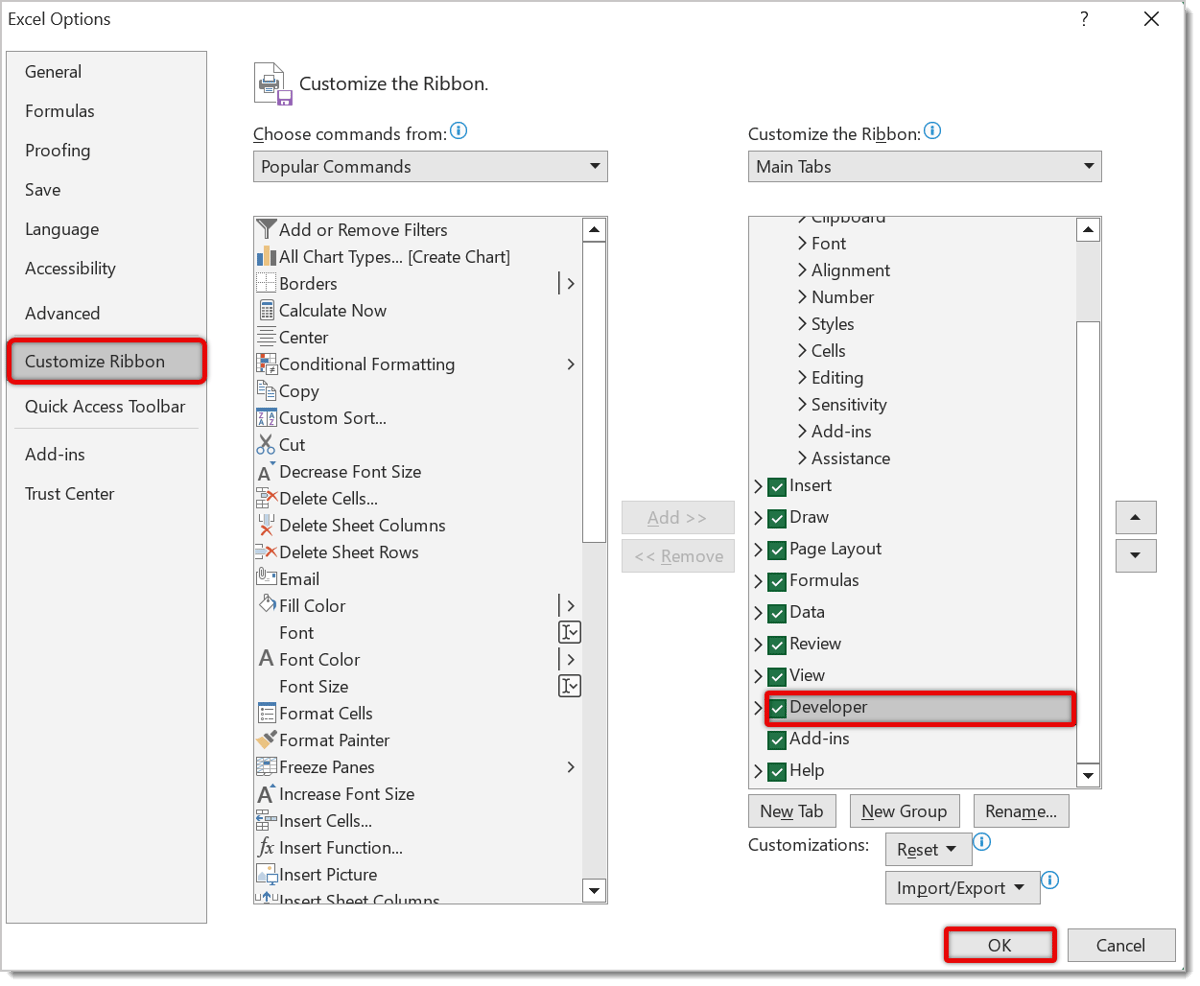Uncheck the Draw tab checkbox

pos(777,519)
